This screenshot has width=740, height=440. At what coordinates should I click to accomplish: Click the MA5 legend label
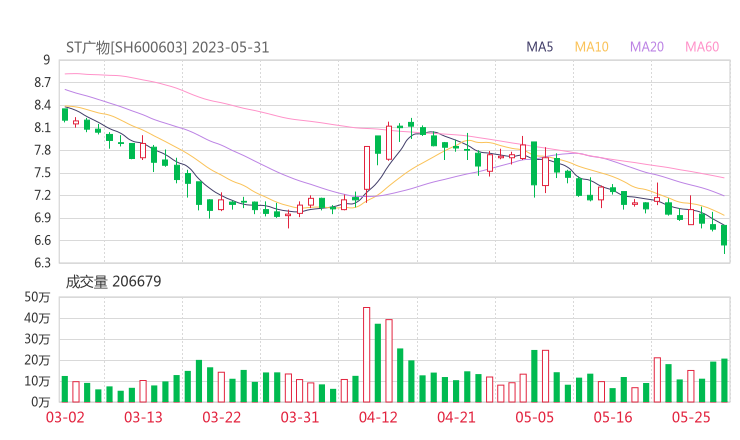[x=539, y=47]
